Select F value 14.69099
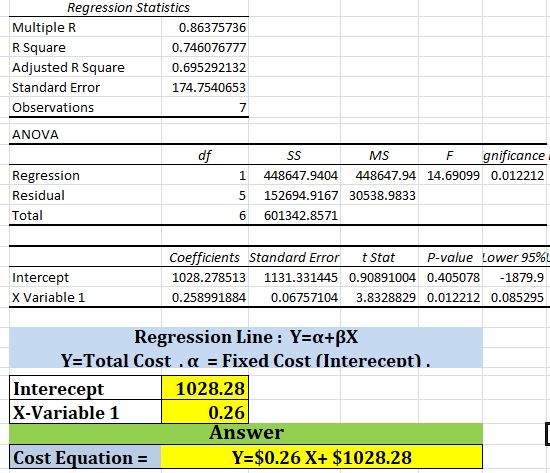Image resolution: width=550 pixels, height=473 pixels. 450,175
